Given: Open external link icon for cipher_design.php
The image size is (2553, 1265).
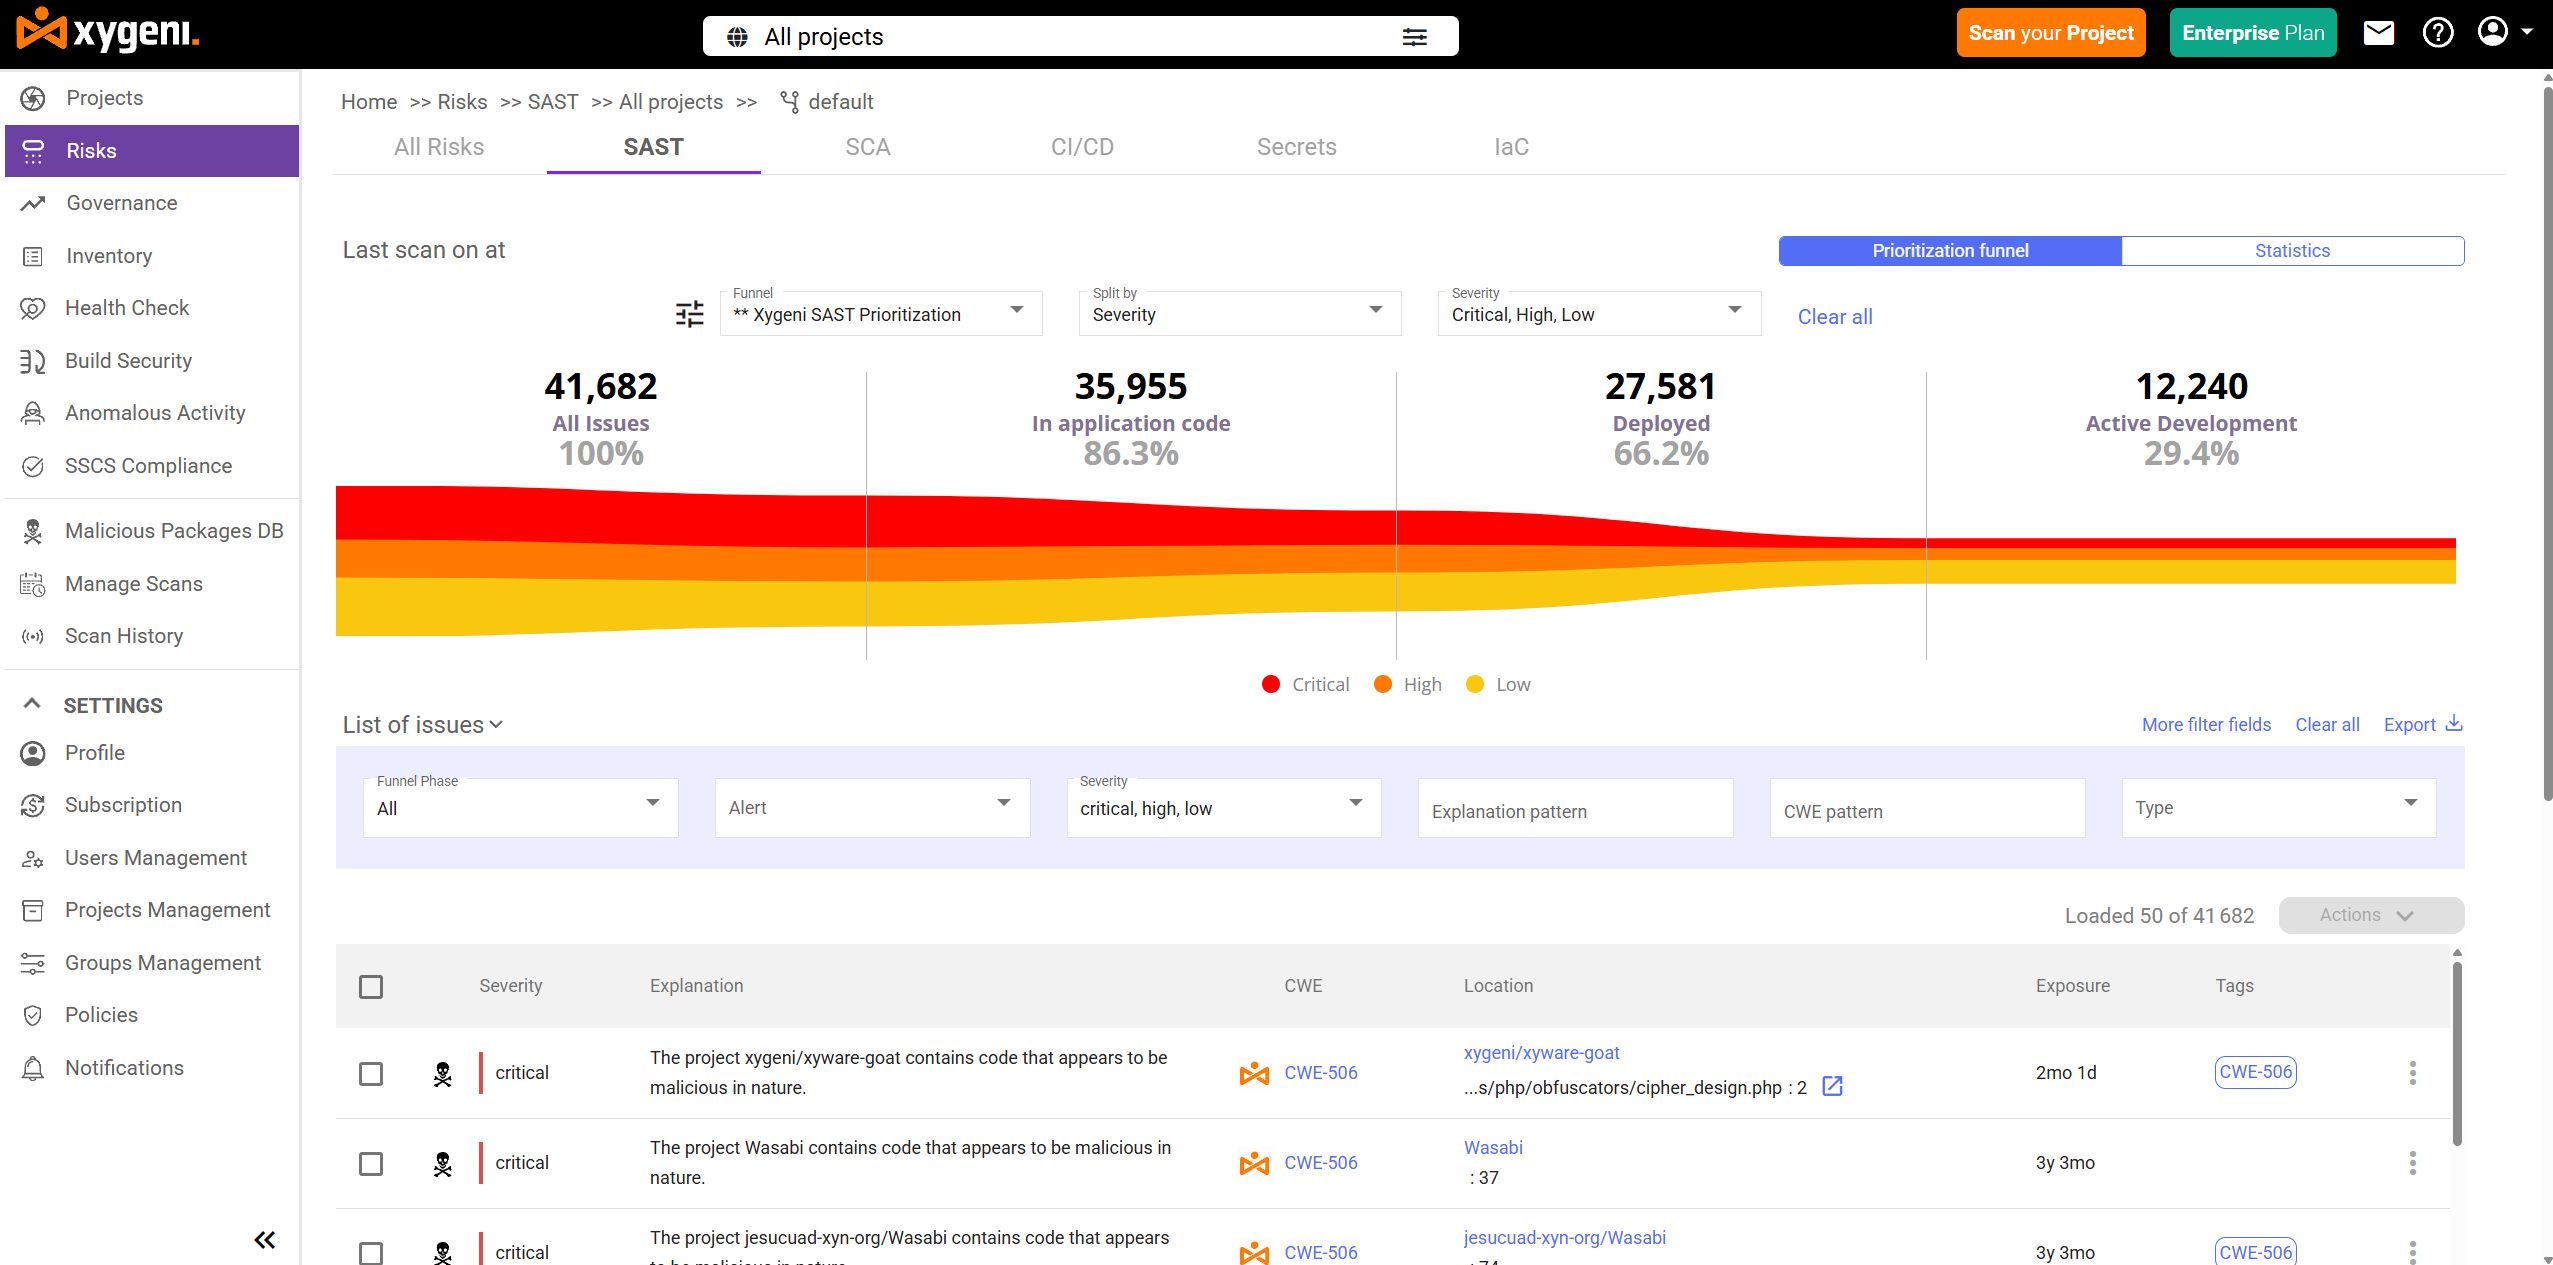Looking at the screenshot, I should (1832, 1086).
